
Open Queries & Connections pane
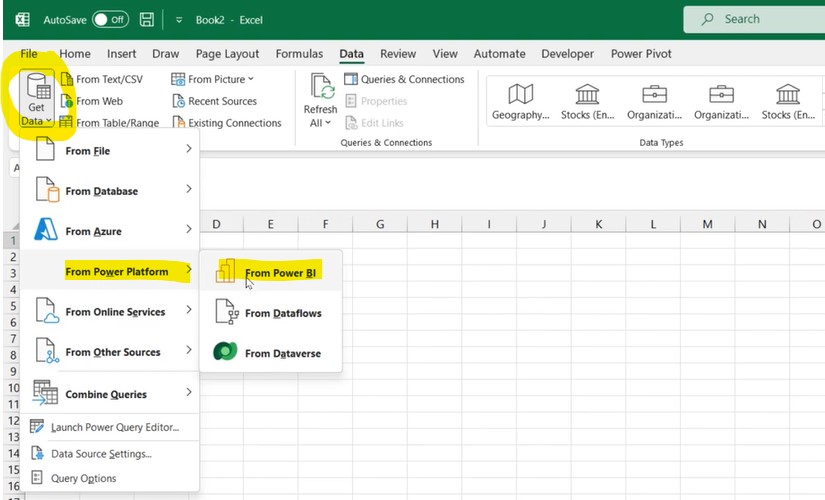[x=404, y=79]
